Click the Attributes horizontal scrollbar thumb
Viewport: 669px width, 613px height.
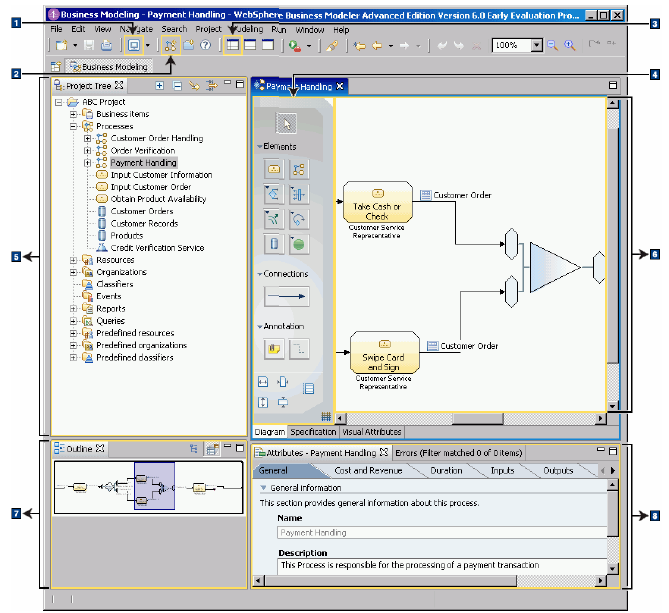391,581
